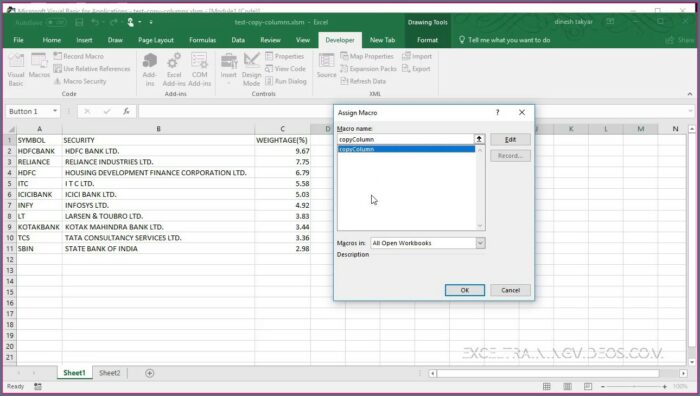Click the Assign Macro help button
700x396 pixels.
(497, 113)
